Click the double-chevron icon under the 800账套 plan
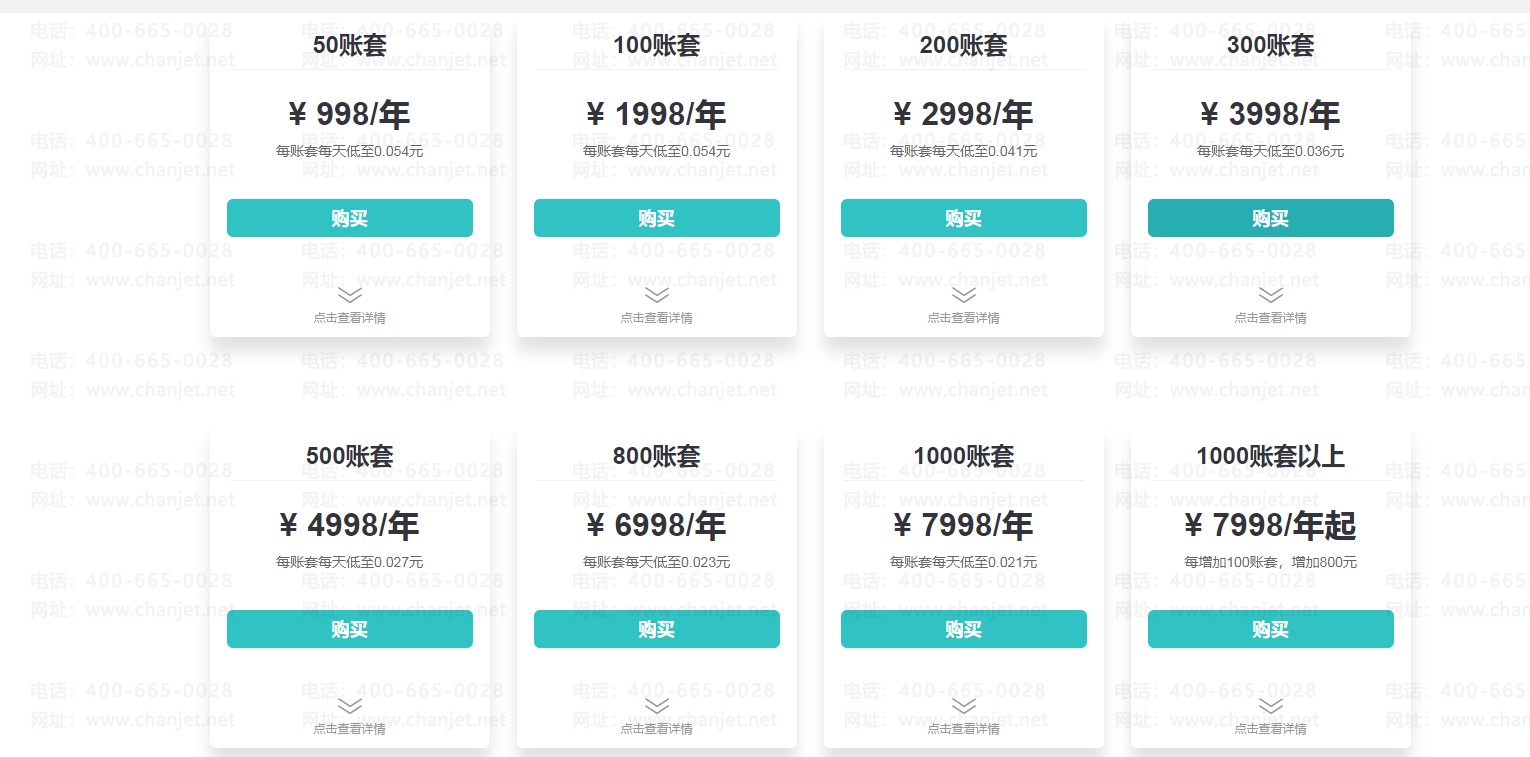The image size is (1530, 757). pyautogui.click(x=656, y=706)
